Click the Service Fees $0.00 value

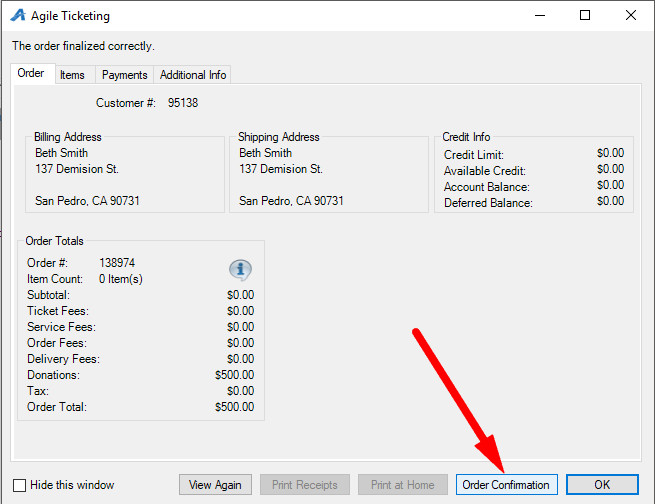(x=240, y=327)
